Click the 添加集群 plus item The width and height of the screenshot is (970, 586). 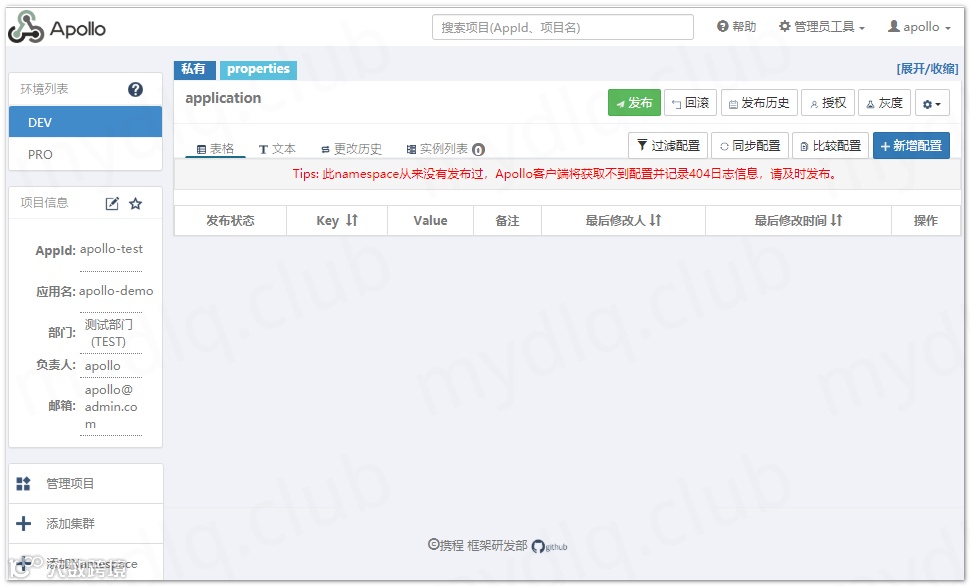pyautogui.click(x=85, y=524)
